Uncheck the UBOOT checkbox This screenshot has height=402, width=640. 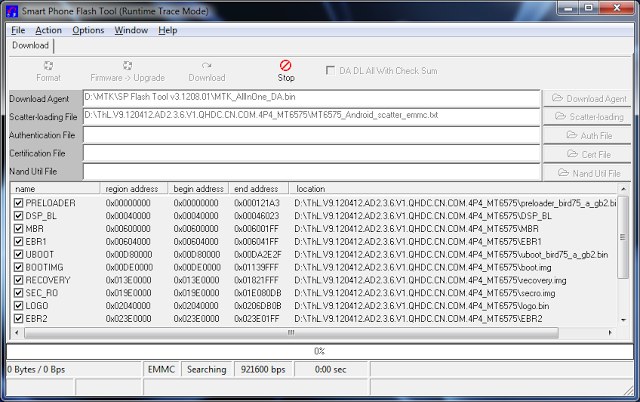(x=18, y=254)
